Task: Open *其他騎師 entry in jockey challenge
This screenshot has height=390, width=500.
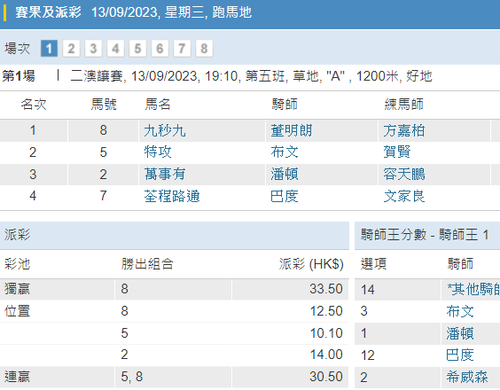Action: point(473,289)
